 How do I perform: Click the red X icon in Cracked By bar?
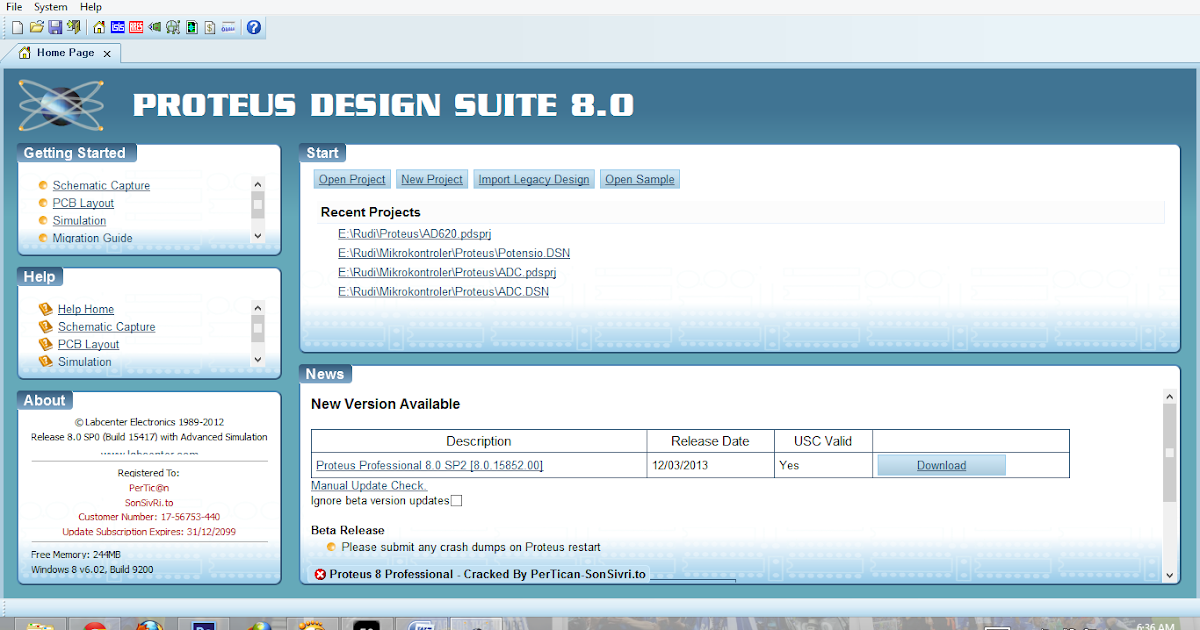click(x=320, y=574)
